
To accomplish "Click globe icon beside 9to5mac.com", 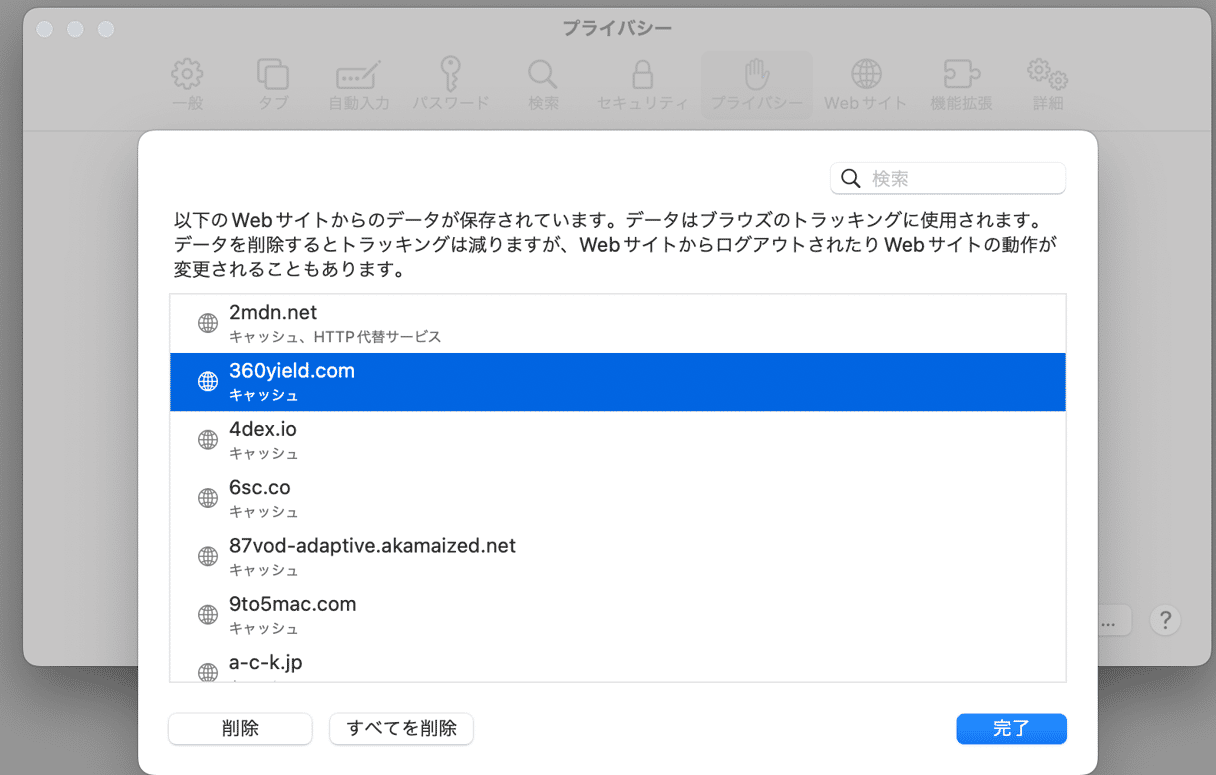I will pos(208,615).
